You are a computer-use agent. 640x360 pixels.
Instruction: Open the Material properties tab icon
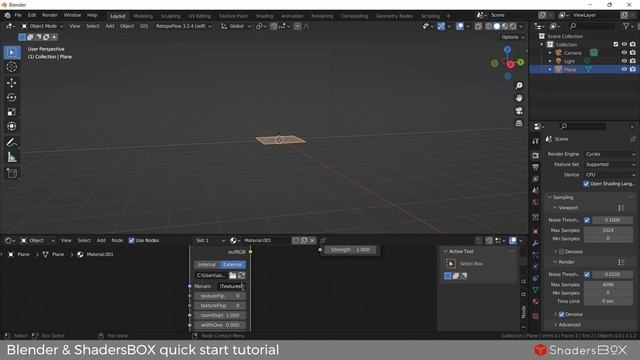536,302
